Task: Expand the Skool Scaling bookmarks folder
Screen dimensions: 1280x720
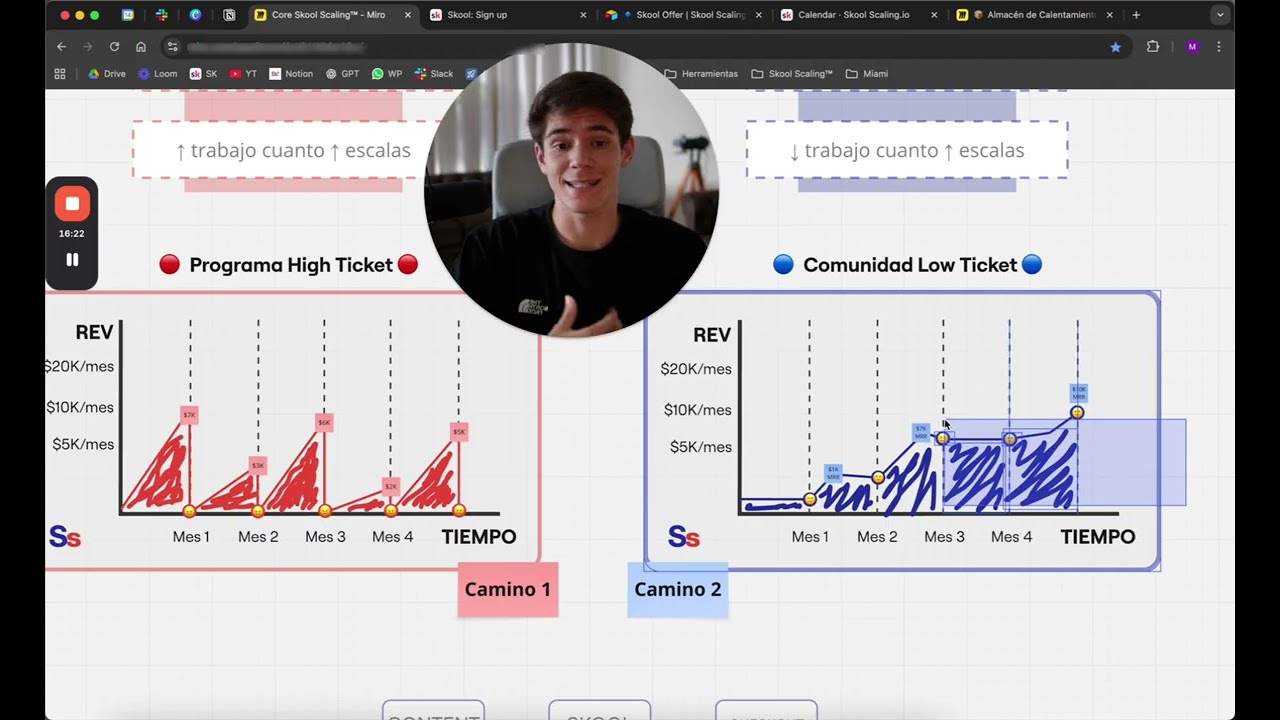Action: pyautogui.click(x=791, y=74)
